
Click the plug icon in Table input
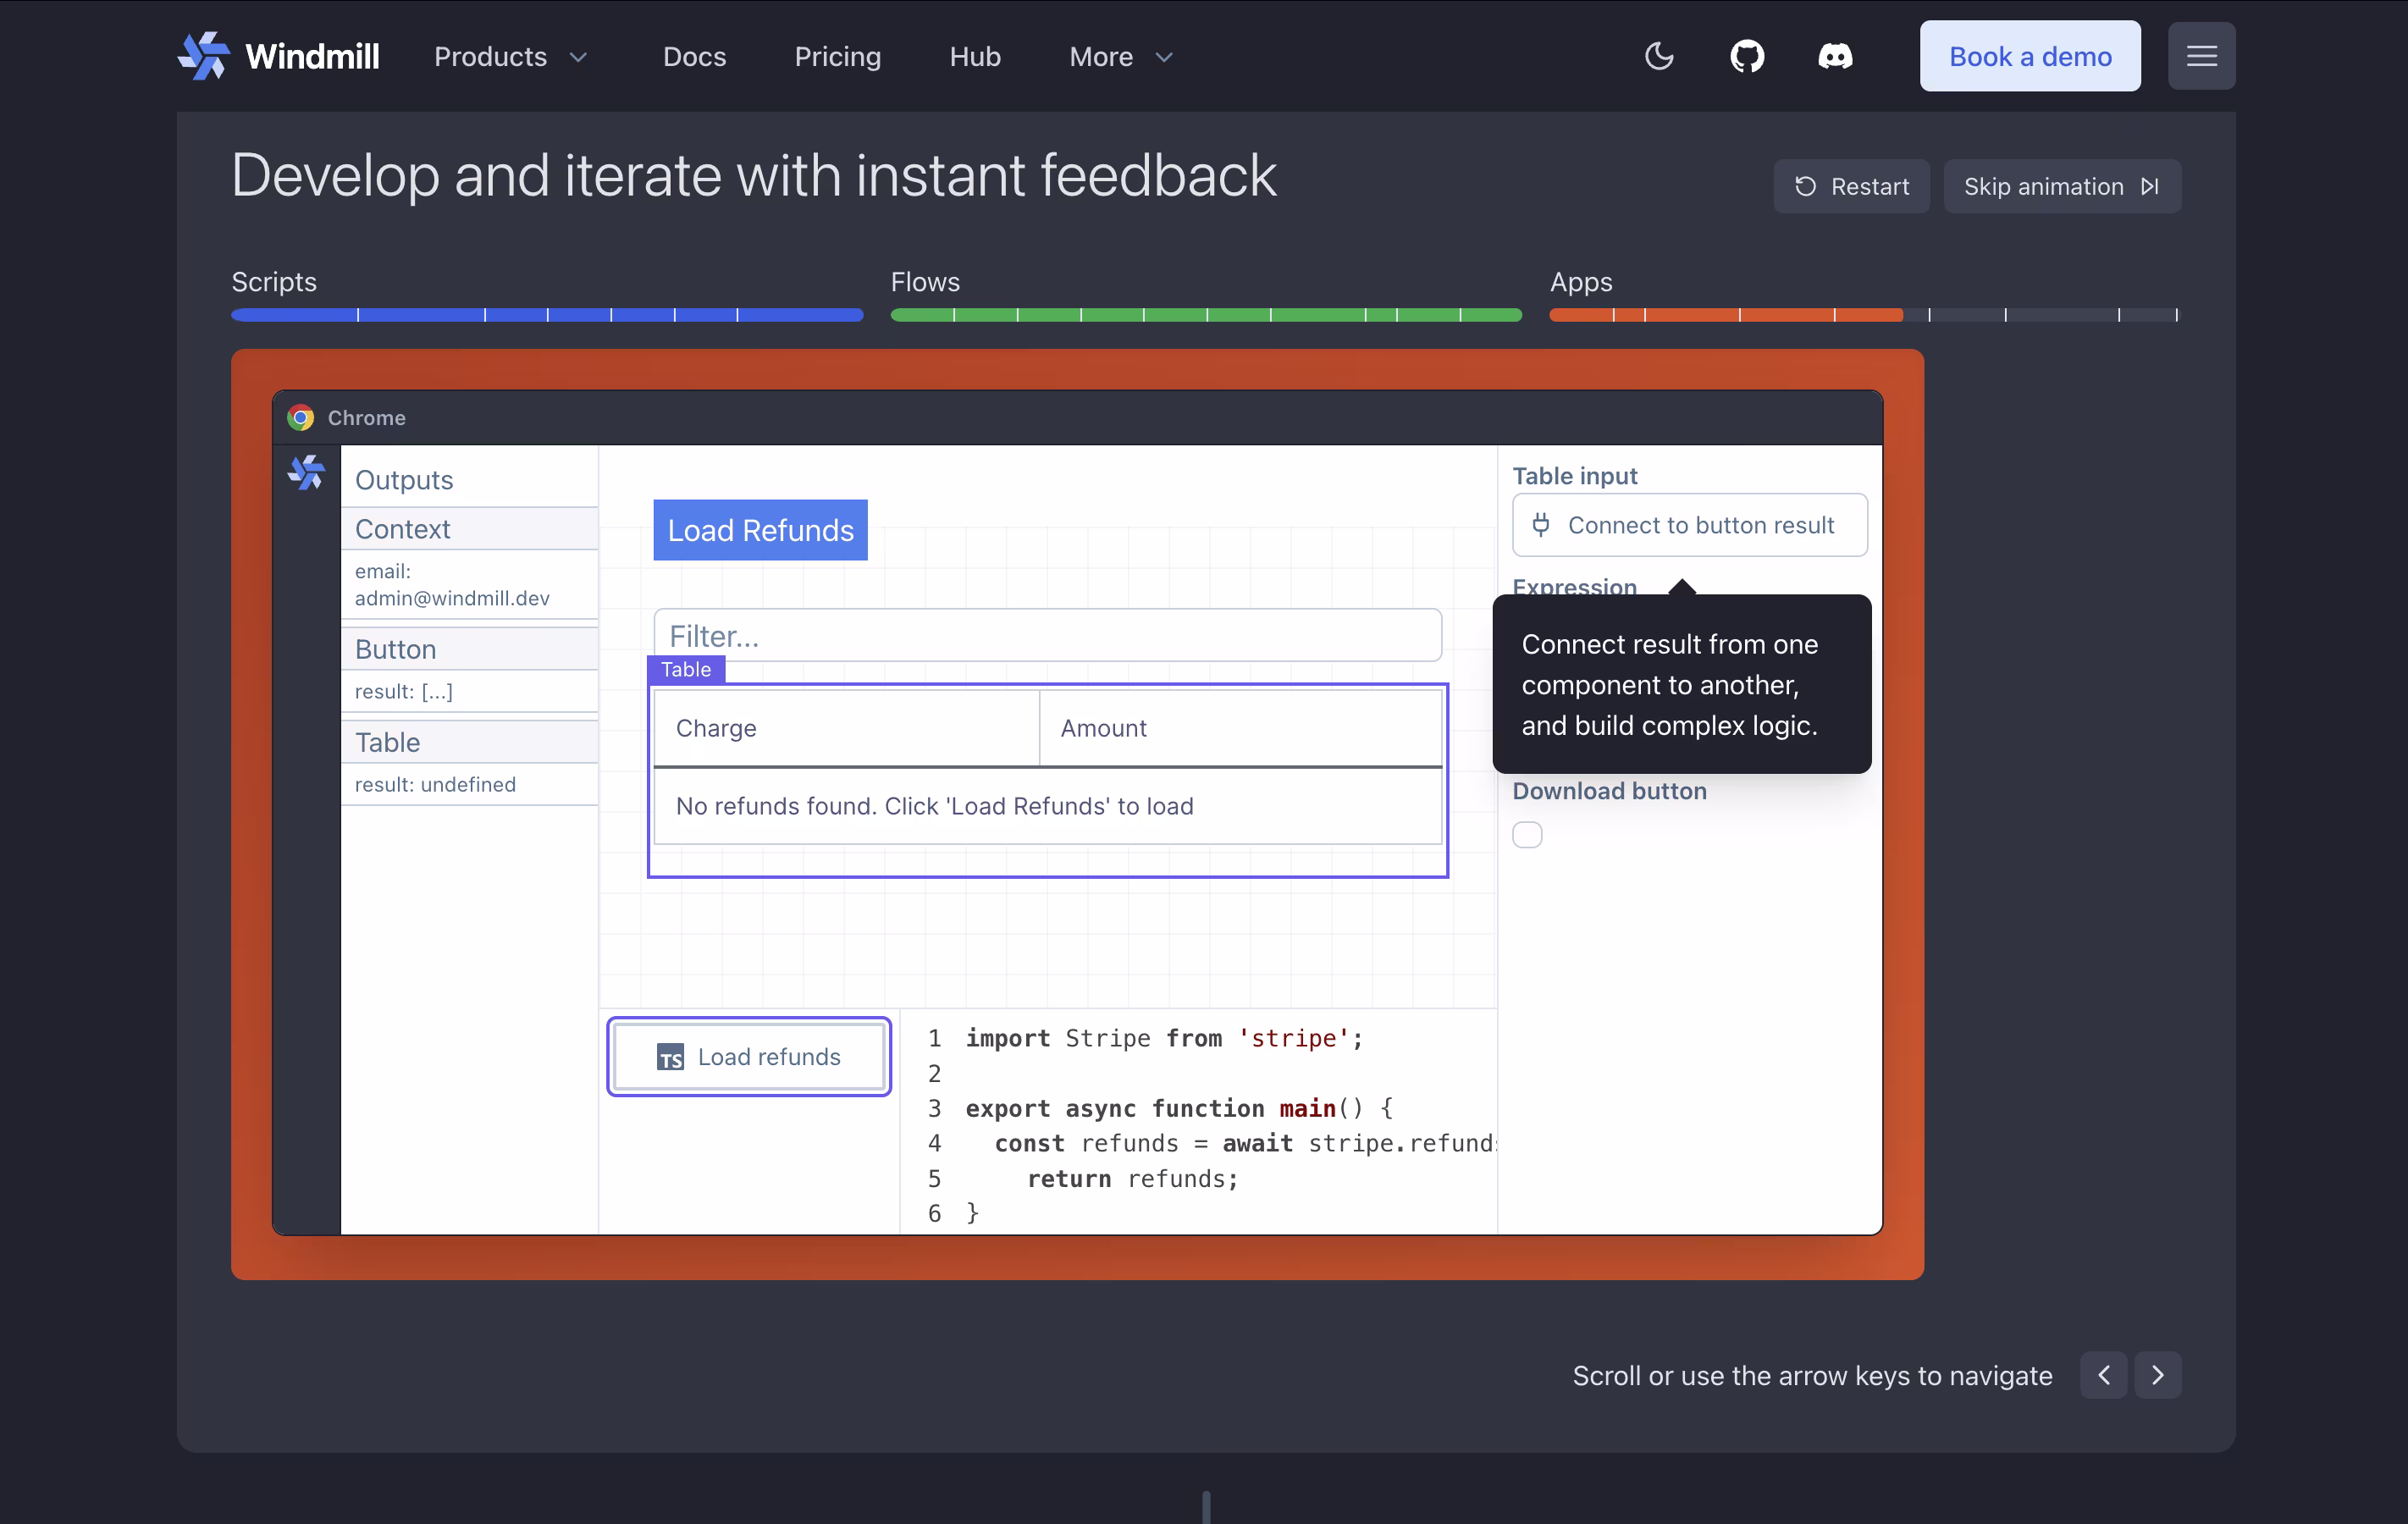pos(1541,525)
